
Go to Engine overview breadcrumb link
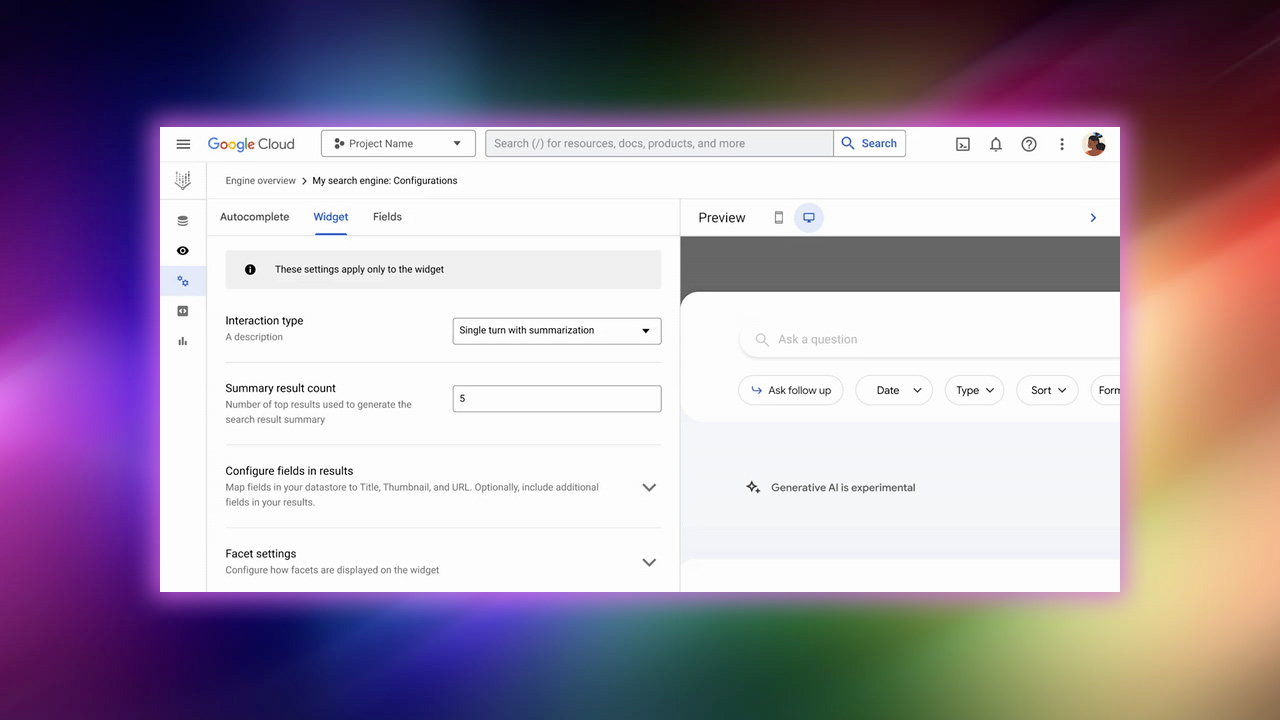click(x=260, y=181)
